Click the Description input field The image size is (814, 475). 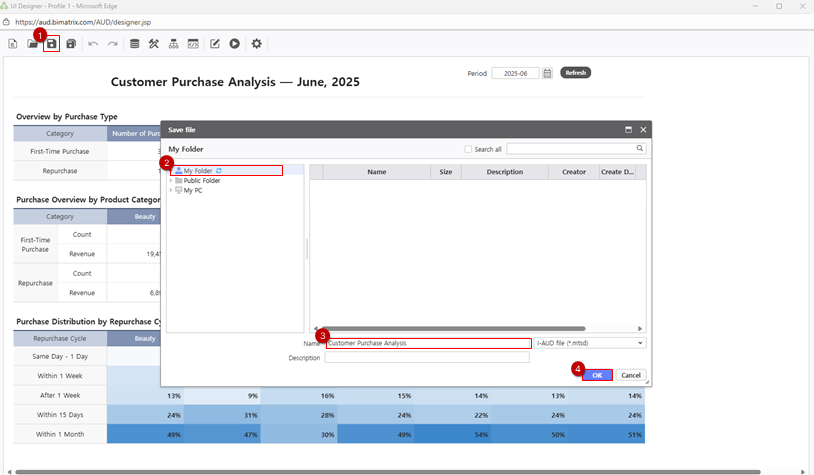click(427, 358)
